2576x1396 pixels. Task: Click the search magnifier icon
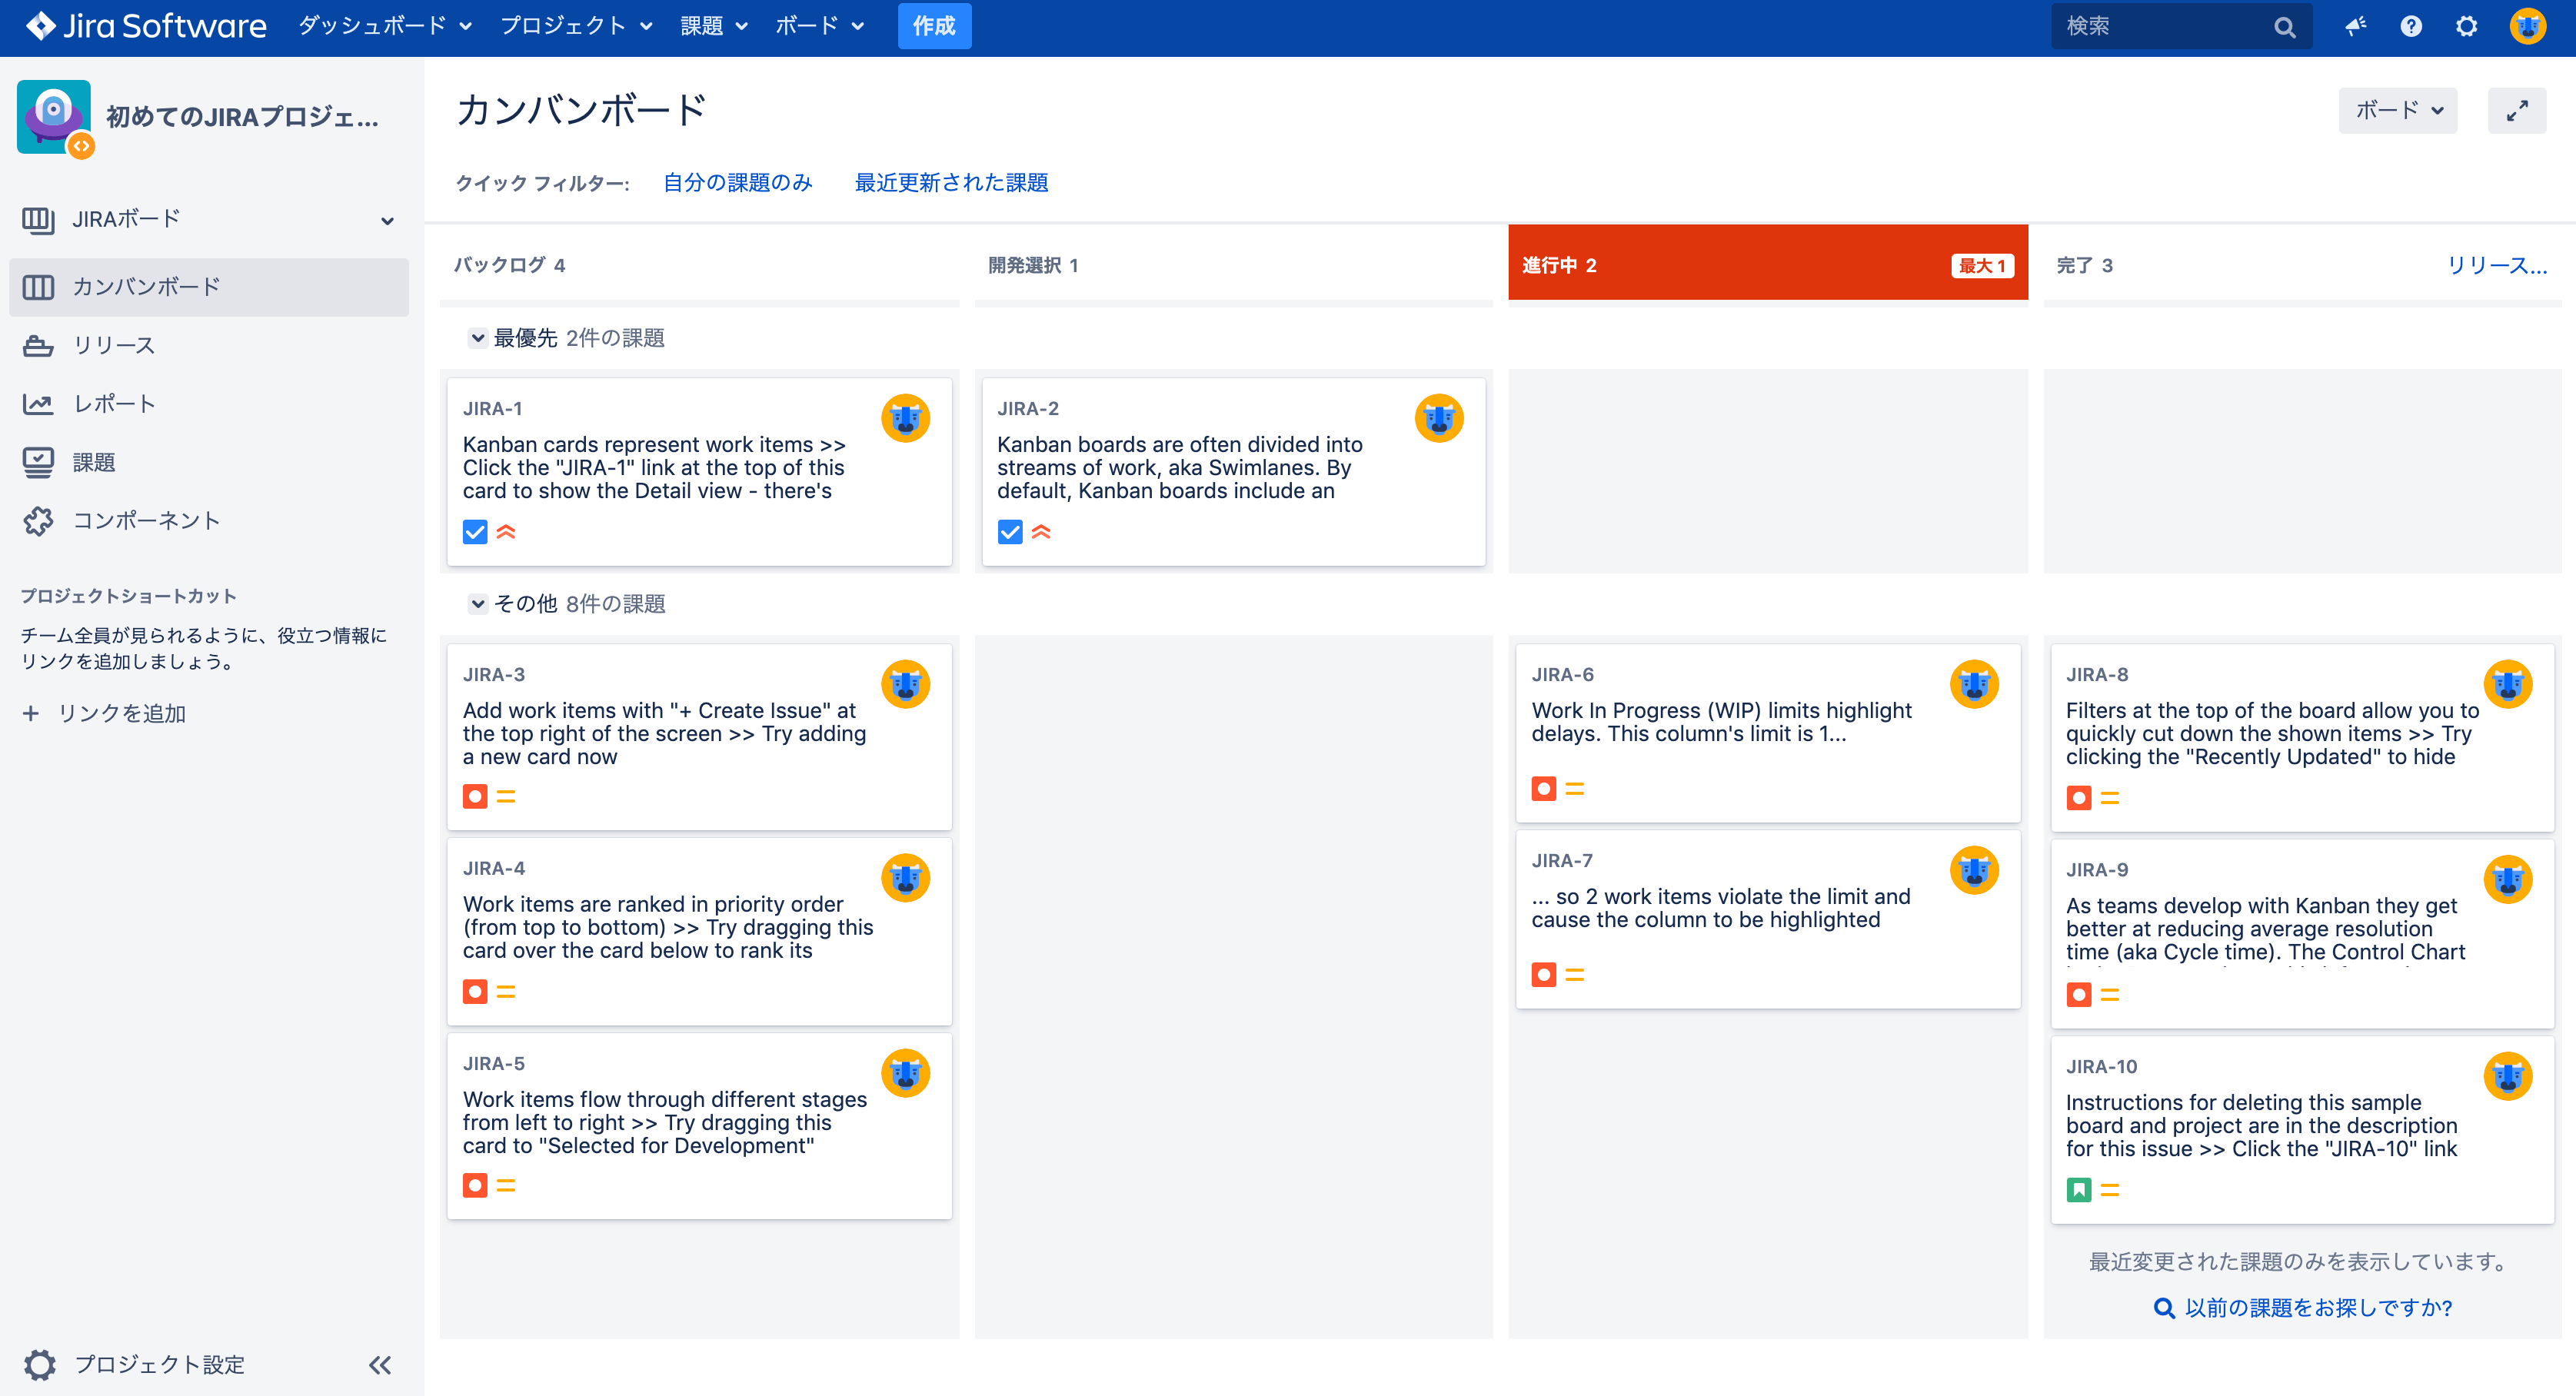pyautogui.click(x=2284, y=27)
